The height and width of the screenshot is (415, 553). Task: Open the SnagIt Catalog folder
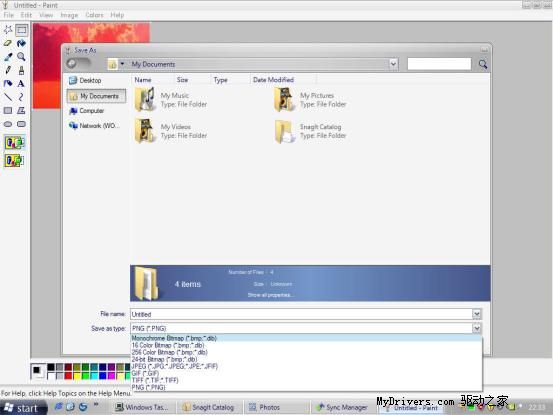click(x=310, y=131)
